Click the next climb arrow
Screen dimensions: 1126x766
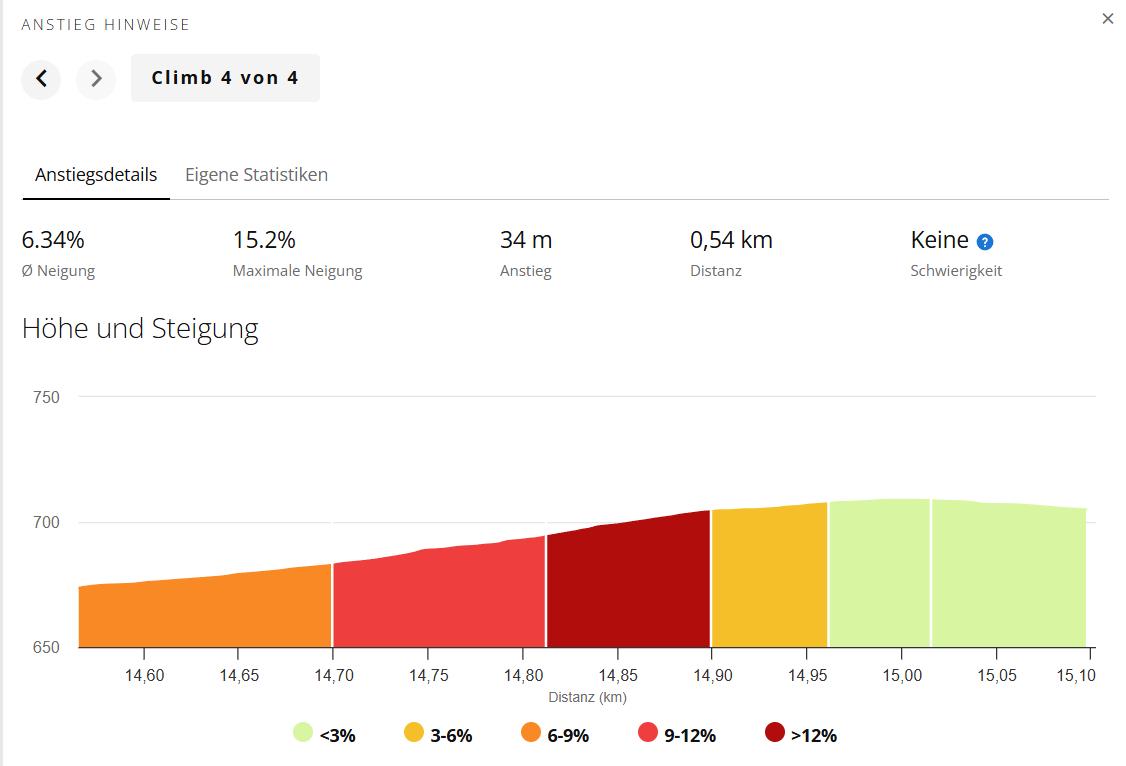tap(96, 78)
